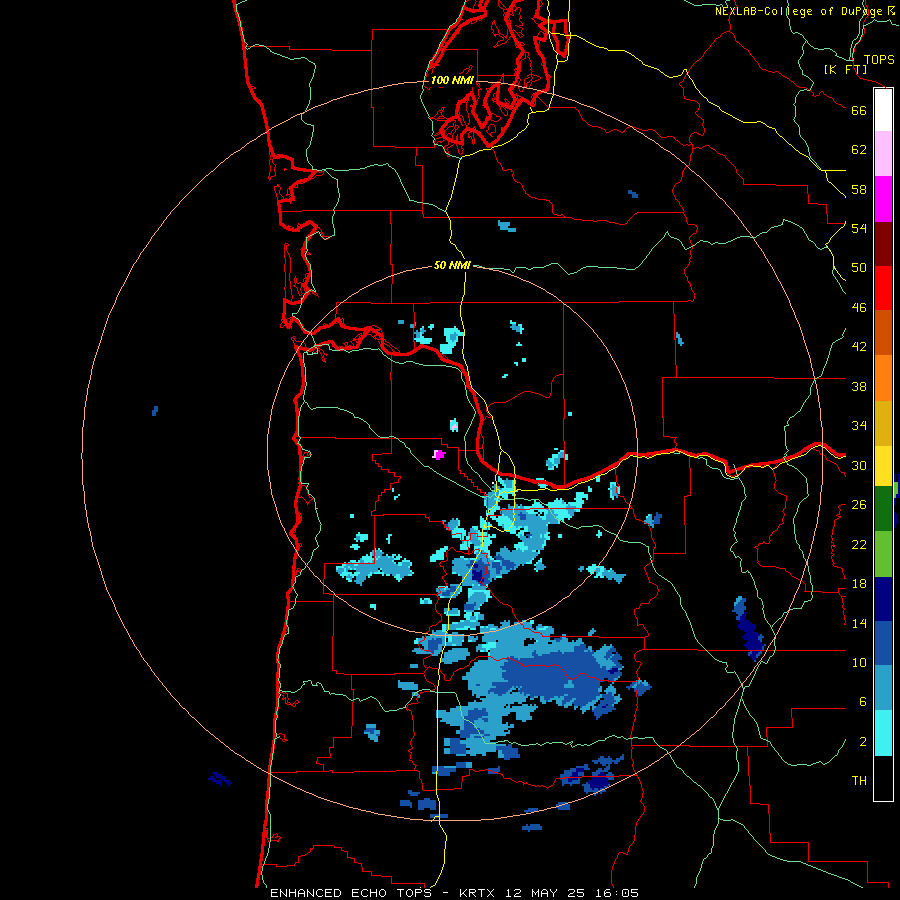900x900 pixels.
Task: Click the navy blue 22 legend swatch
Action: coord(883,599)
